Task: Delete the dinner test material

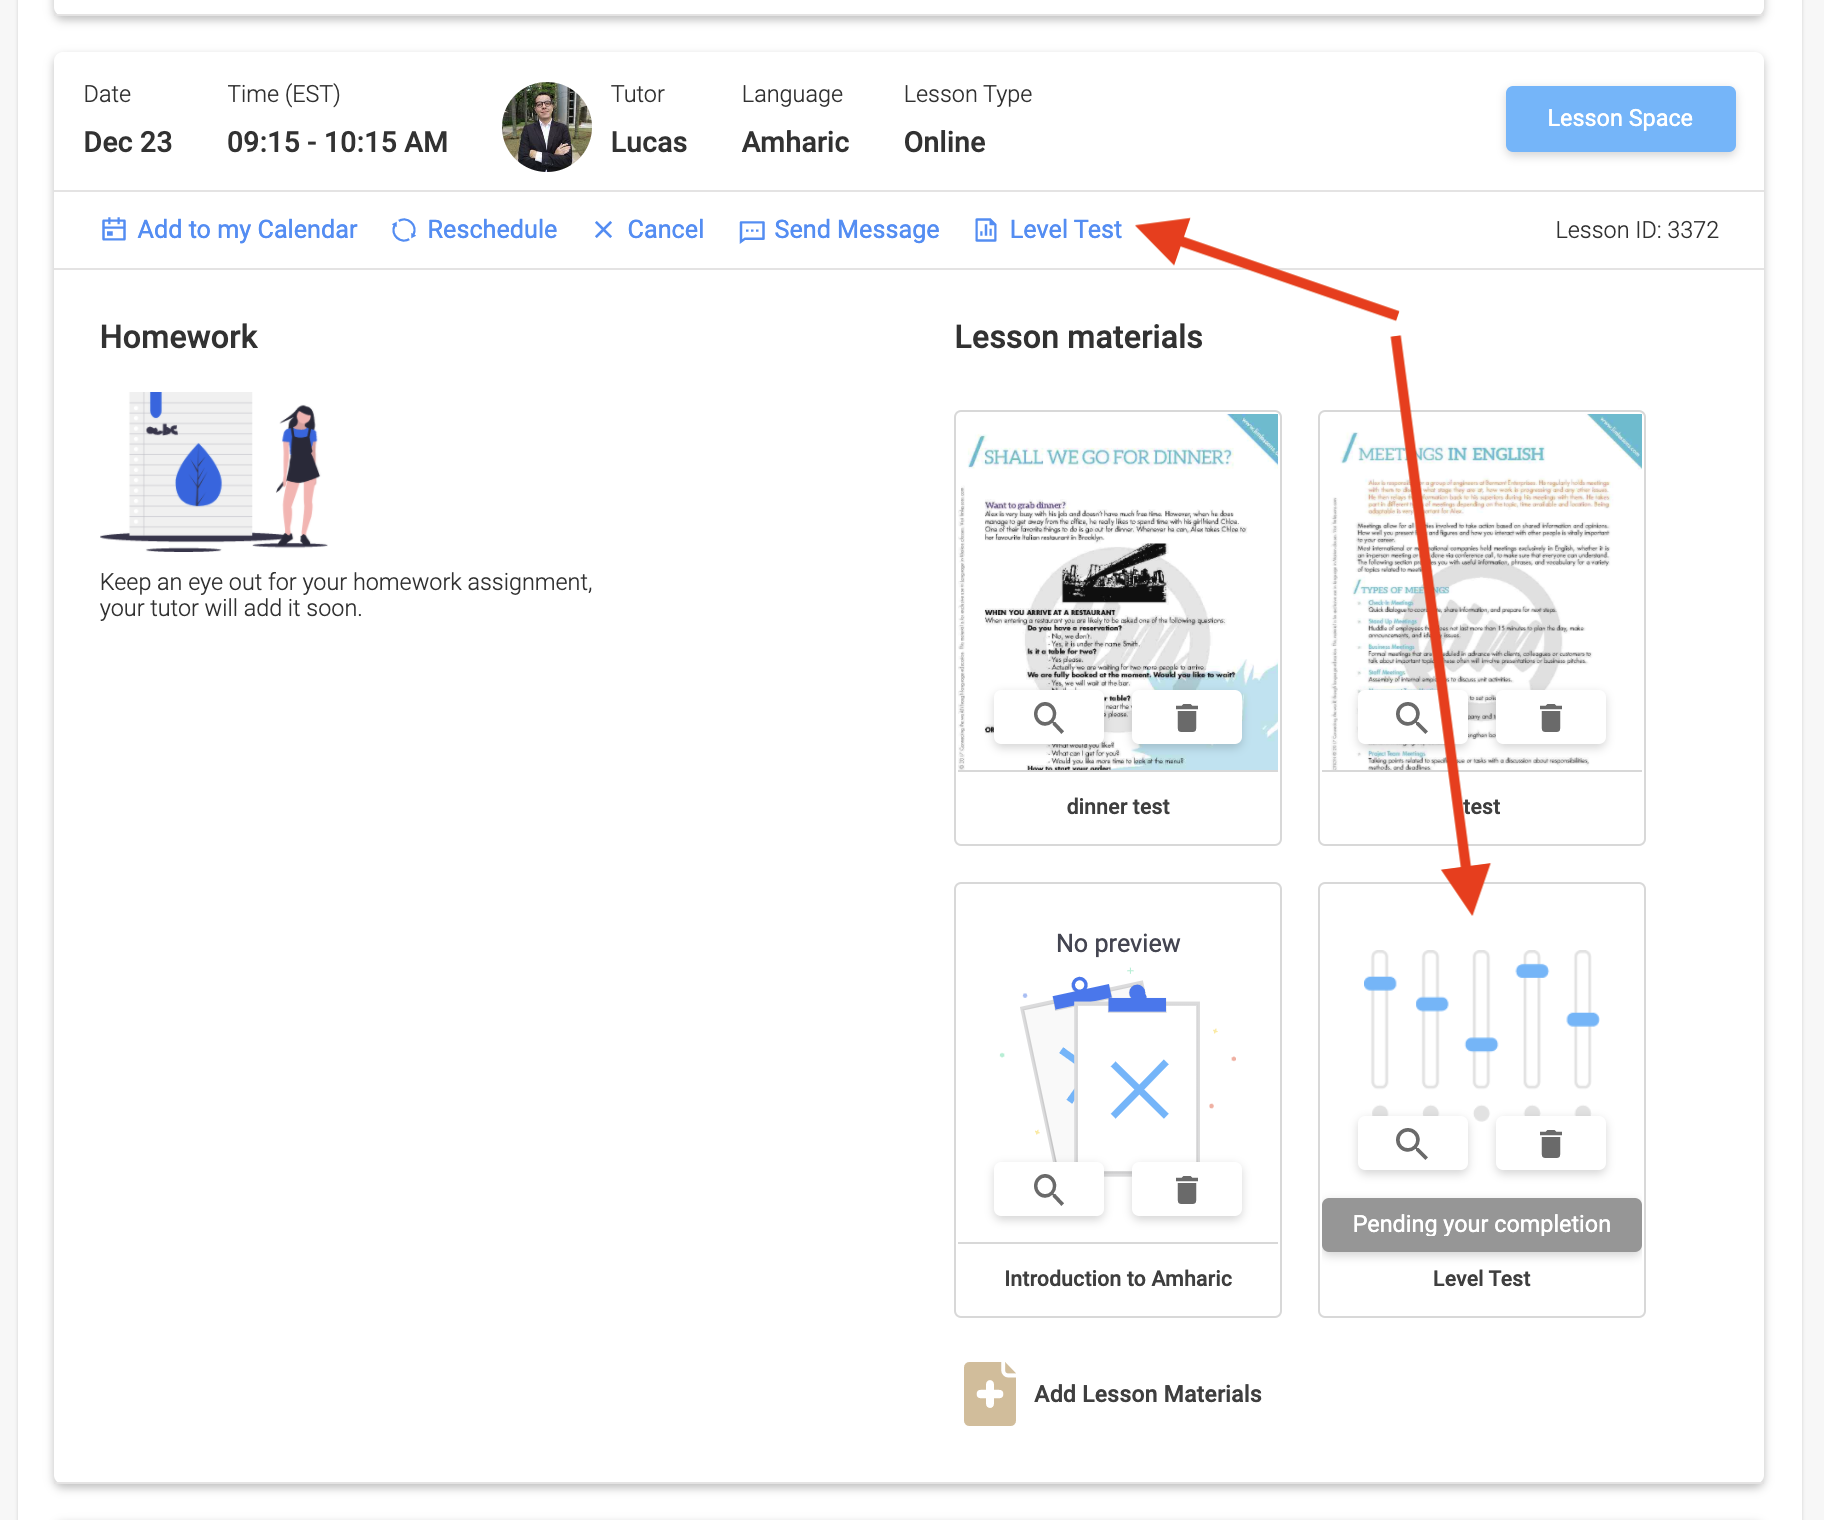Action: click(1186, 718)
